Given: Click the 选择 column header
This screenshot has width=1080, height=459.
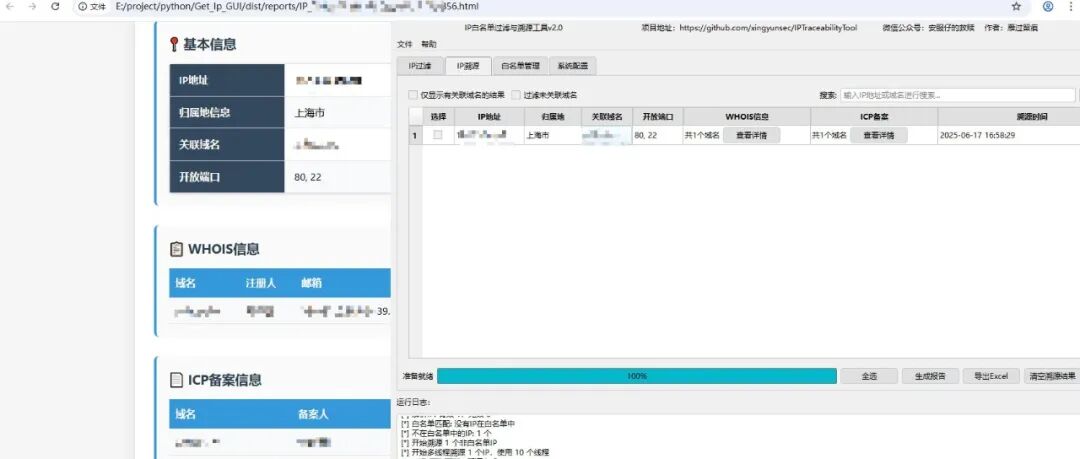Looking at the screenshot, I should click(438, 117).
